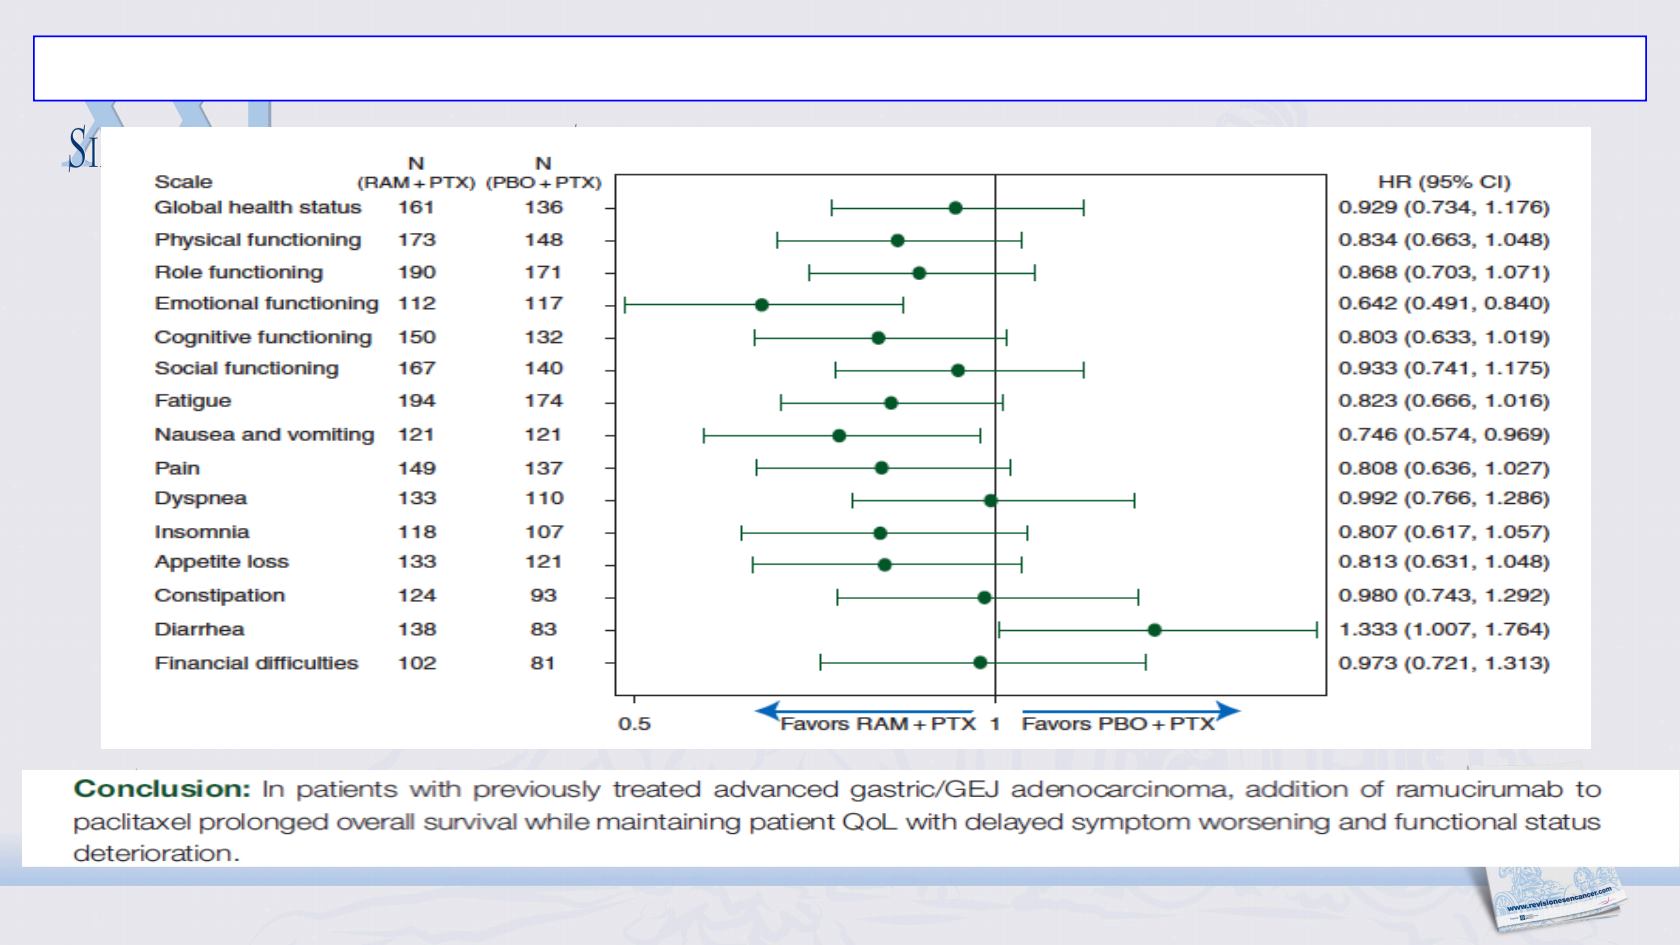The height and width of the screenshot is (945, 1680).
Task: Click the 'Constipation' row label
Action: (x=220, y=596)
